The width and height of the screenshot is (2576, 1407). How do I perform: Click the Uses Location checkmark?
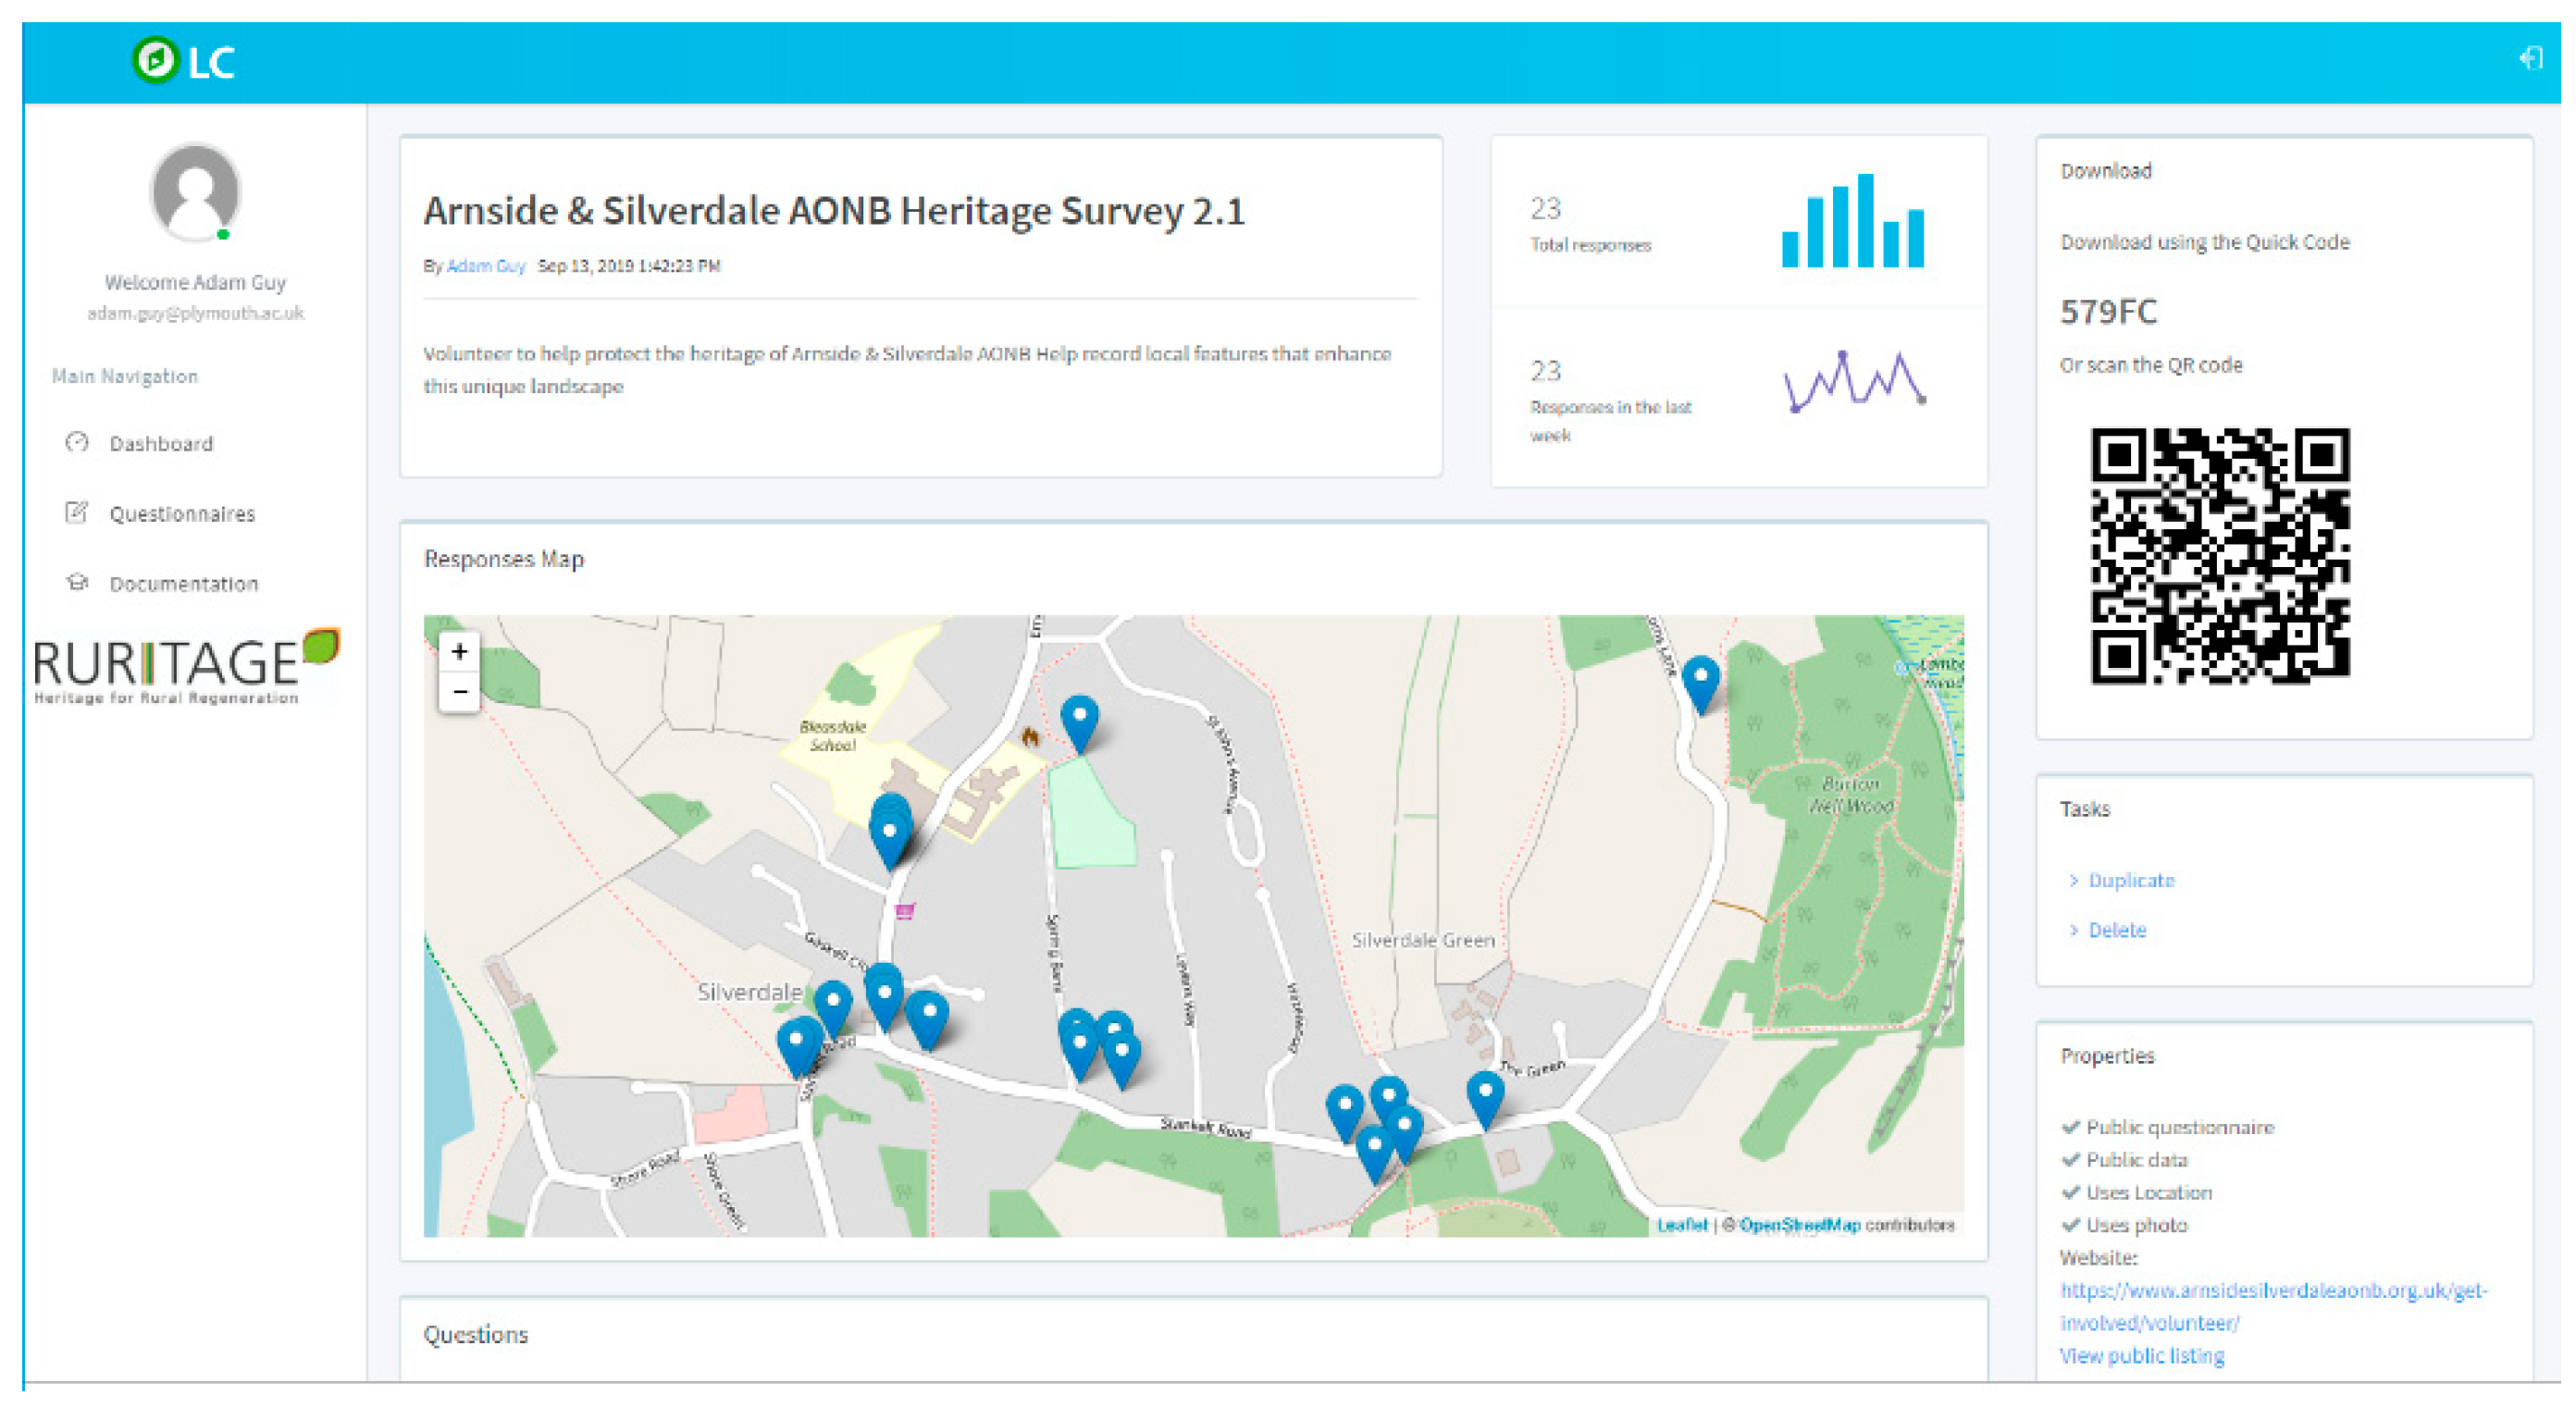2070,1192
